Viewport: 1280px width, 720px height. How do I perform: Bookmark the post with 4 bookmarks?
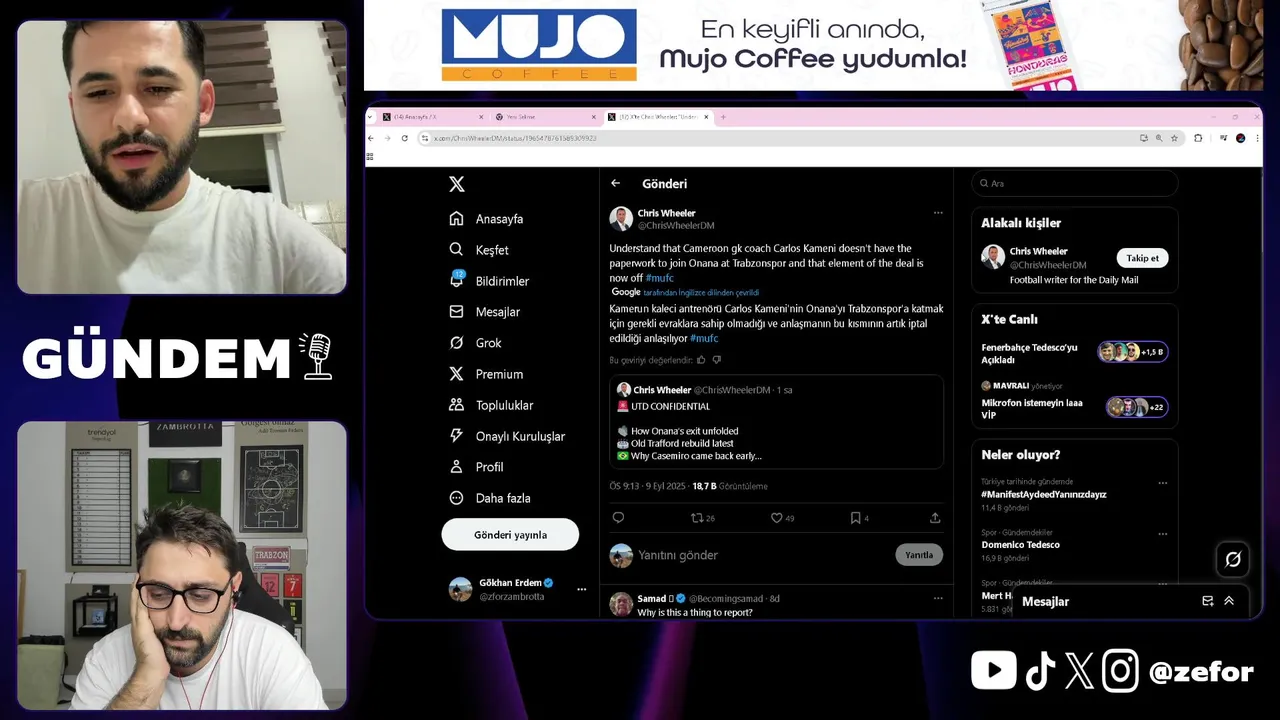click(x=859, y=518)
